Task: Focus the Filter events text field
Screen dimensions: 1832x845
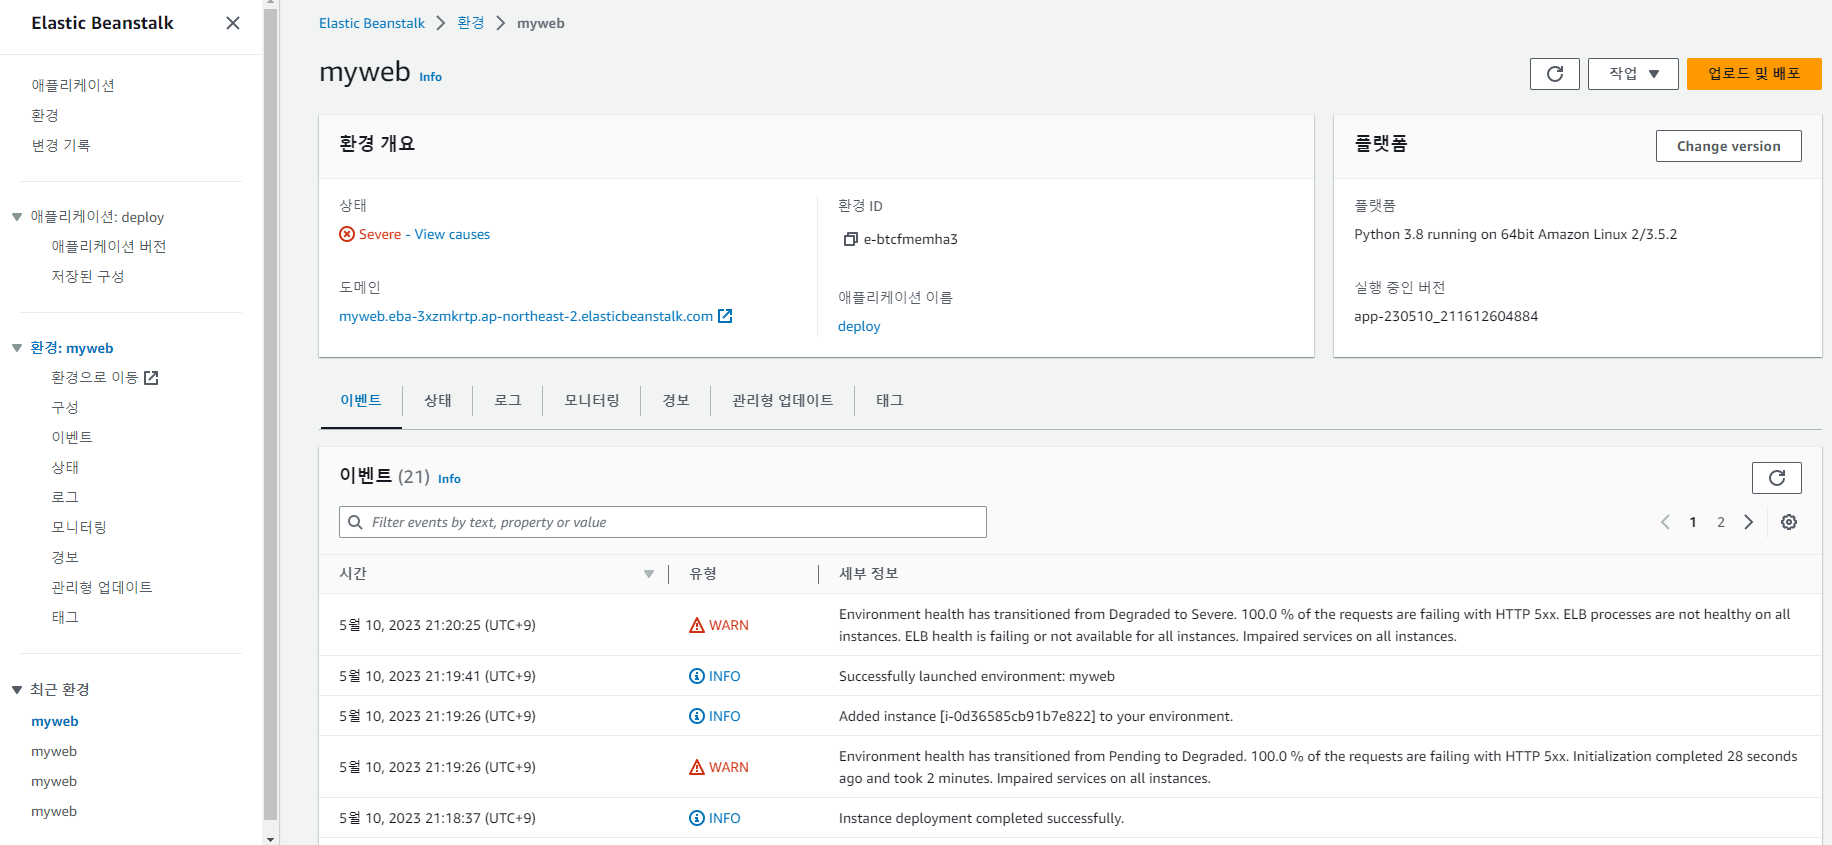Action: coord(663,522)
